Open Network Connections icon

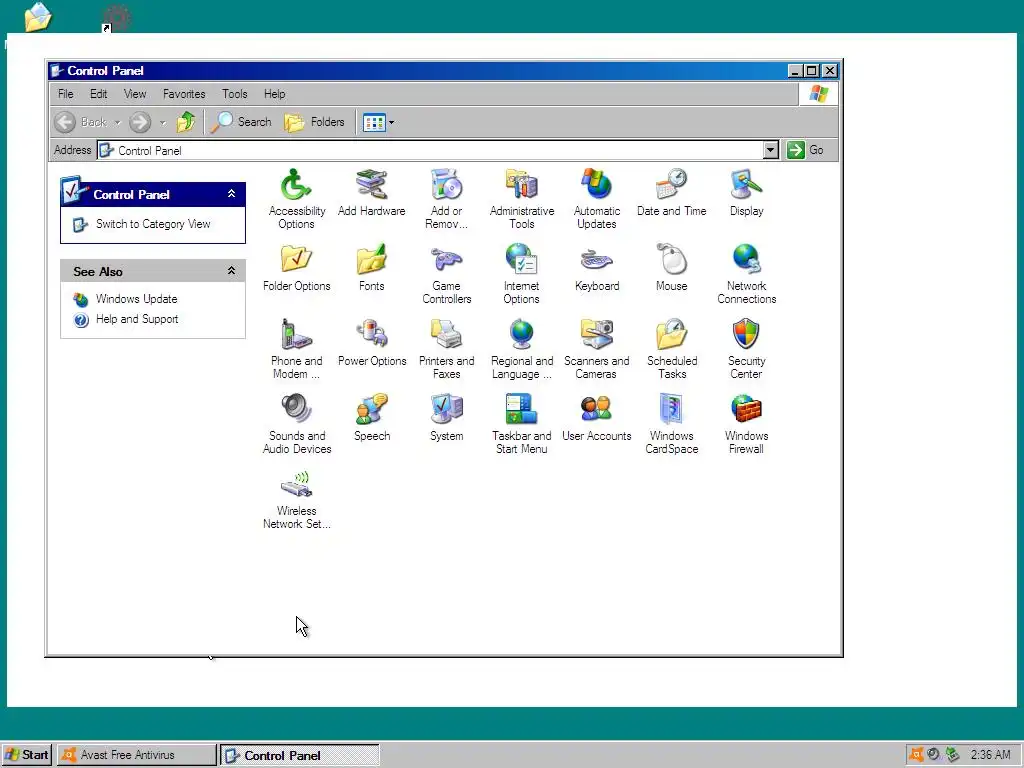tap(746, 274)
